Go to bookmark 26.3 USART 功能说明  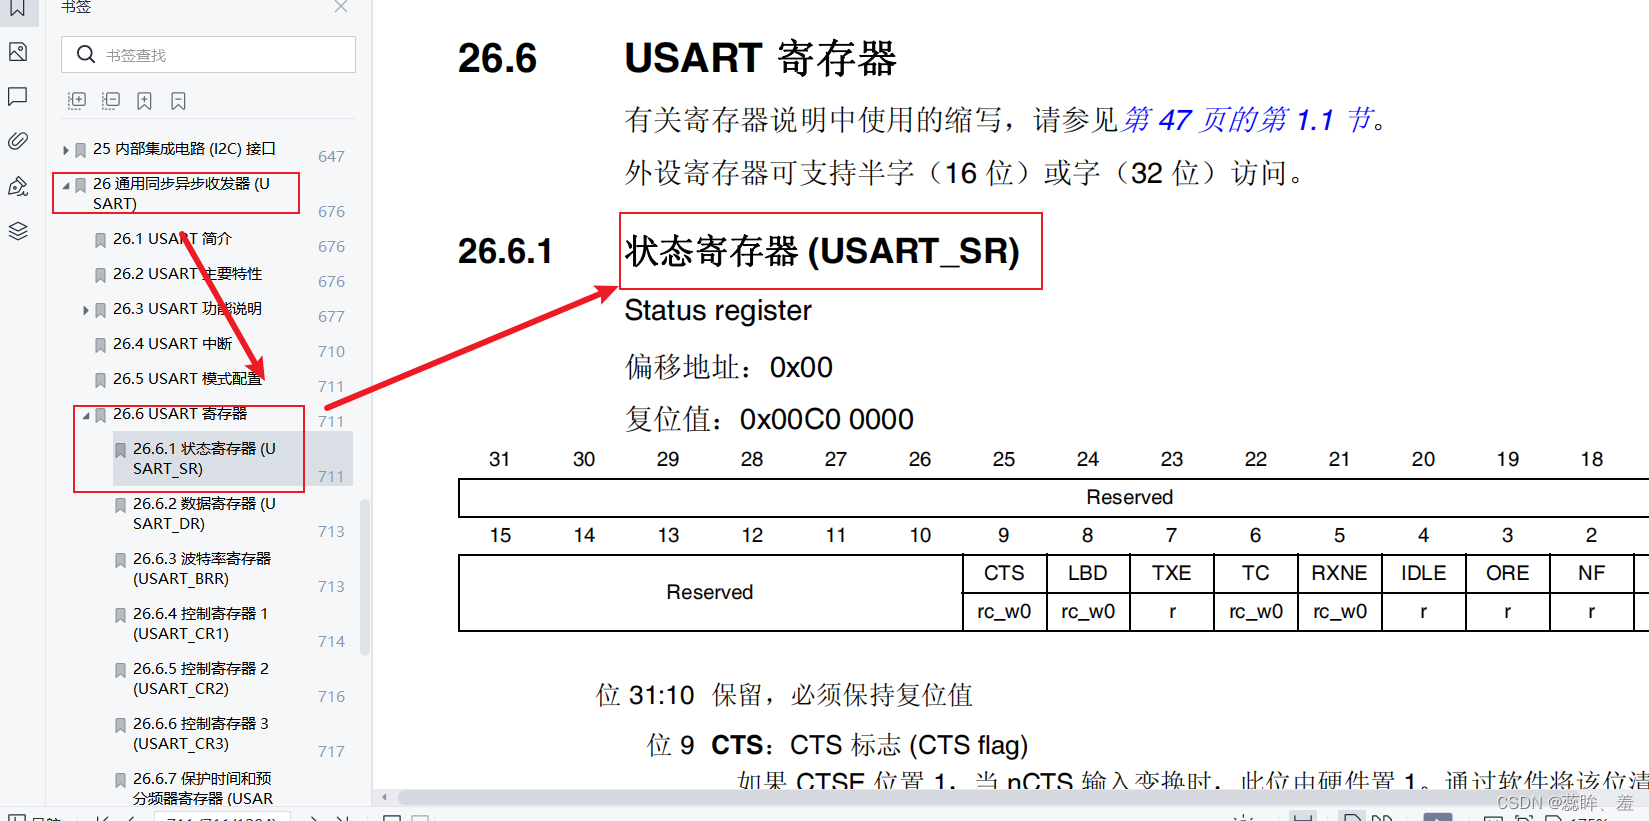(x=187, y=308)
